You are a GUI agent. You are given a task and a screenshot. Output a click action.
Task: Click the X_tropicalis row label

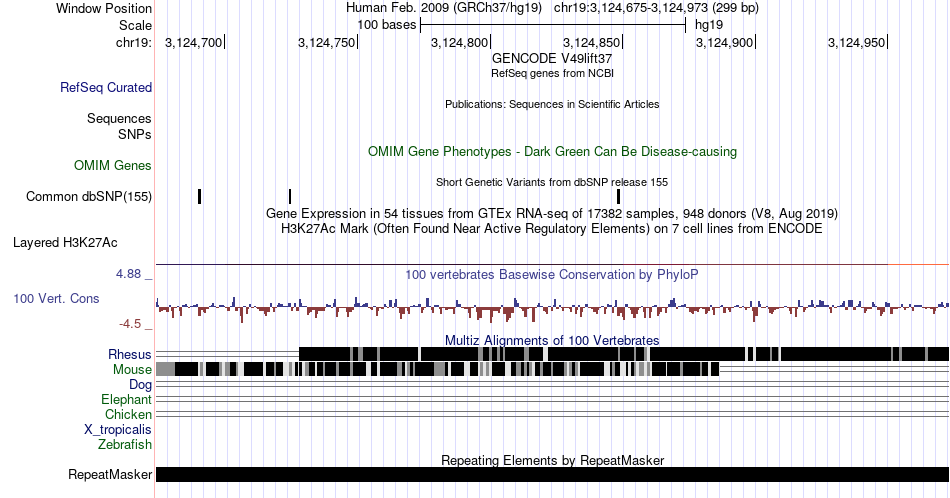[118, 430]
